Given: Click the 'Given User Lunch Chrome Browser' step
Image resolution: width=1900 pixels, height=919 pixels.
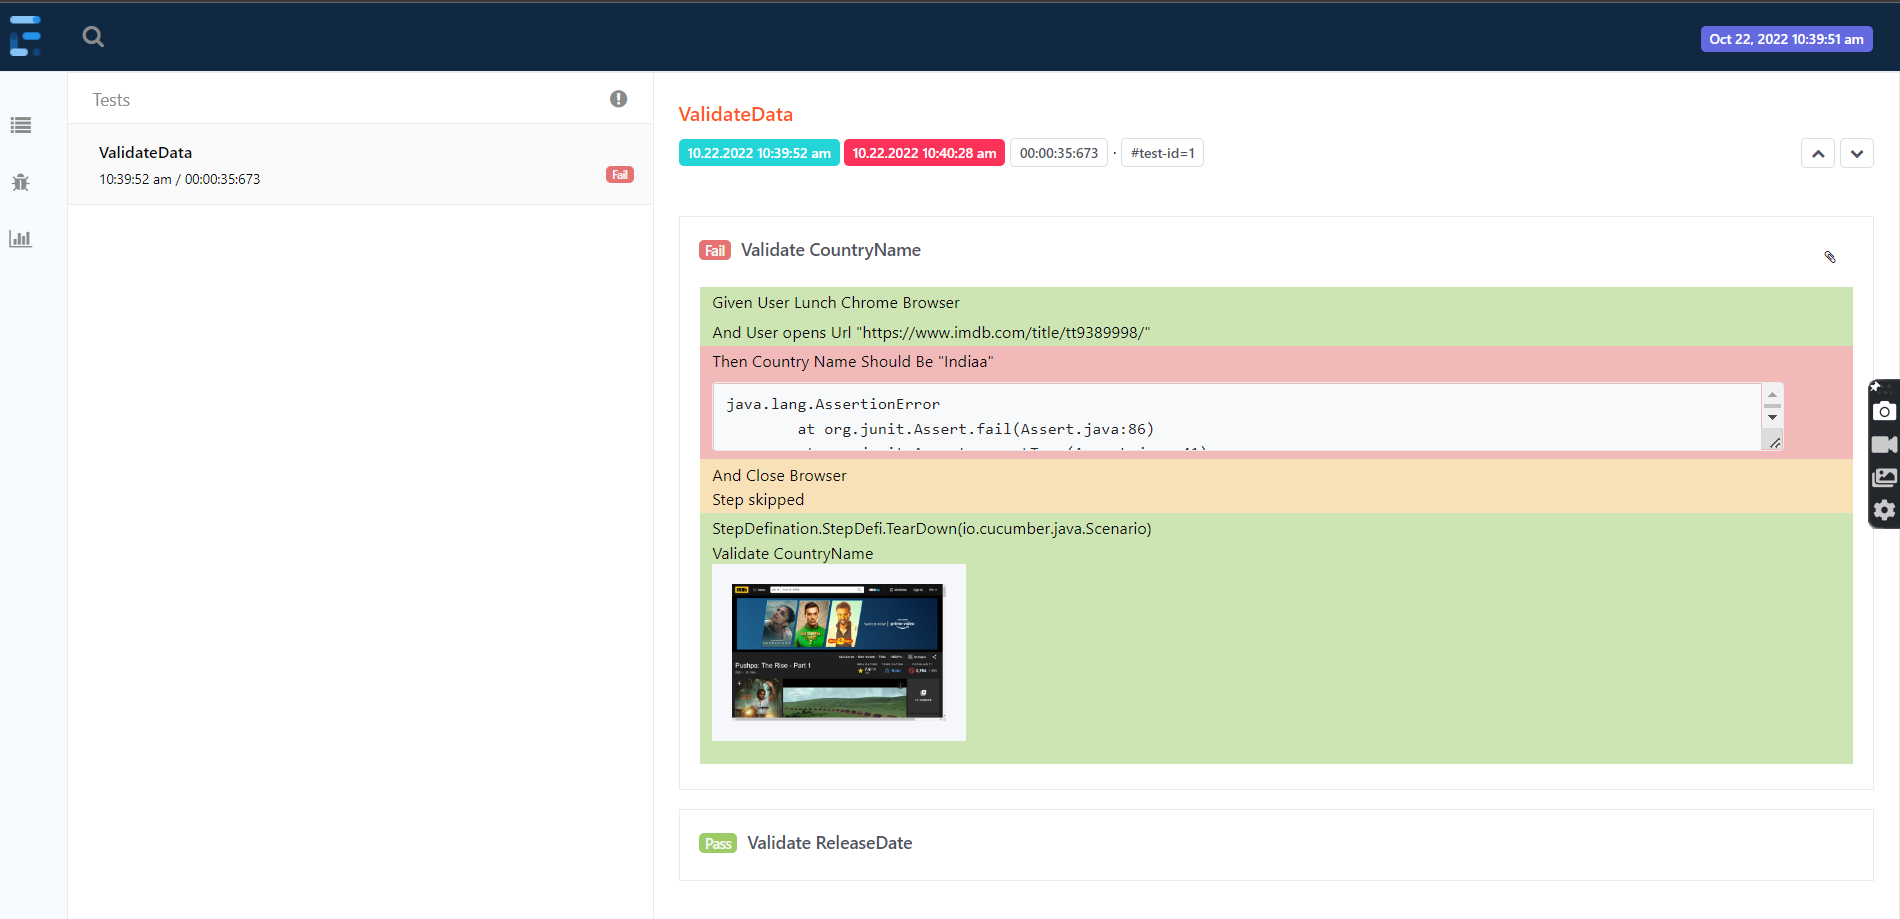Looking at the screenshot, I should coord(836,303).
